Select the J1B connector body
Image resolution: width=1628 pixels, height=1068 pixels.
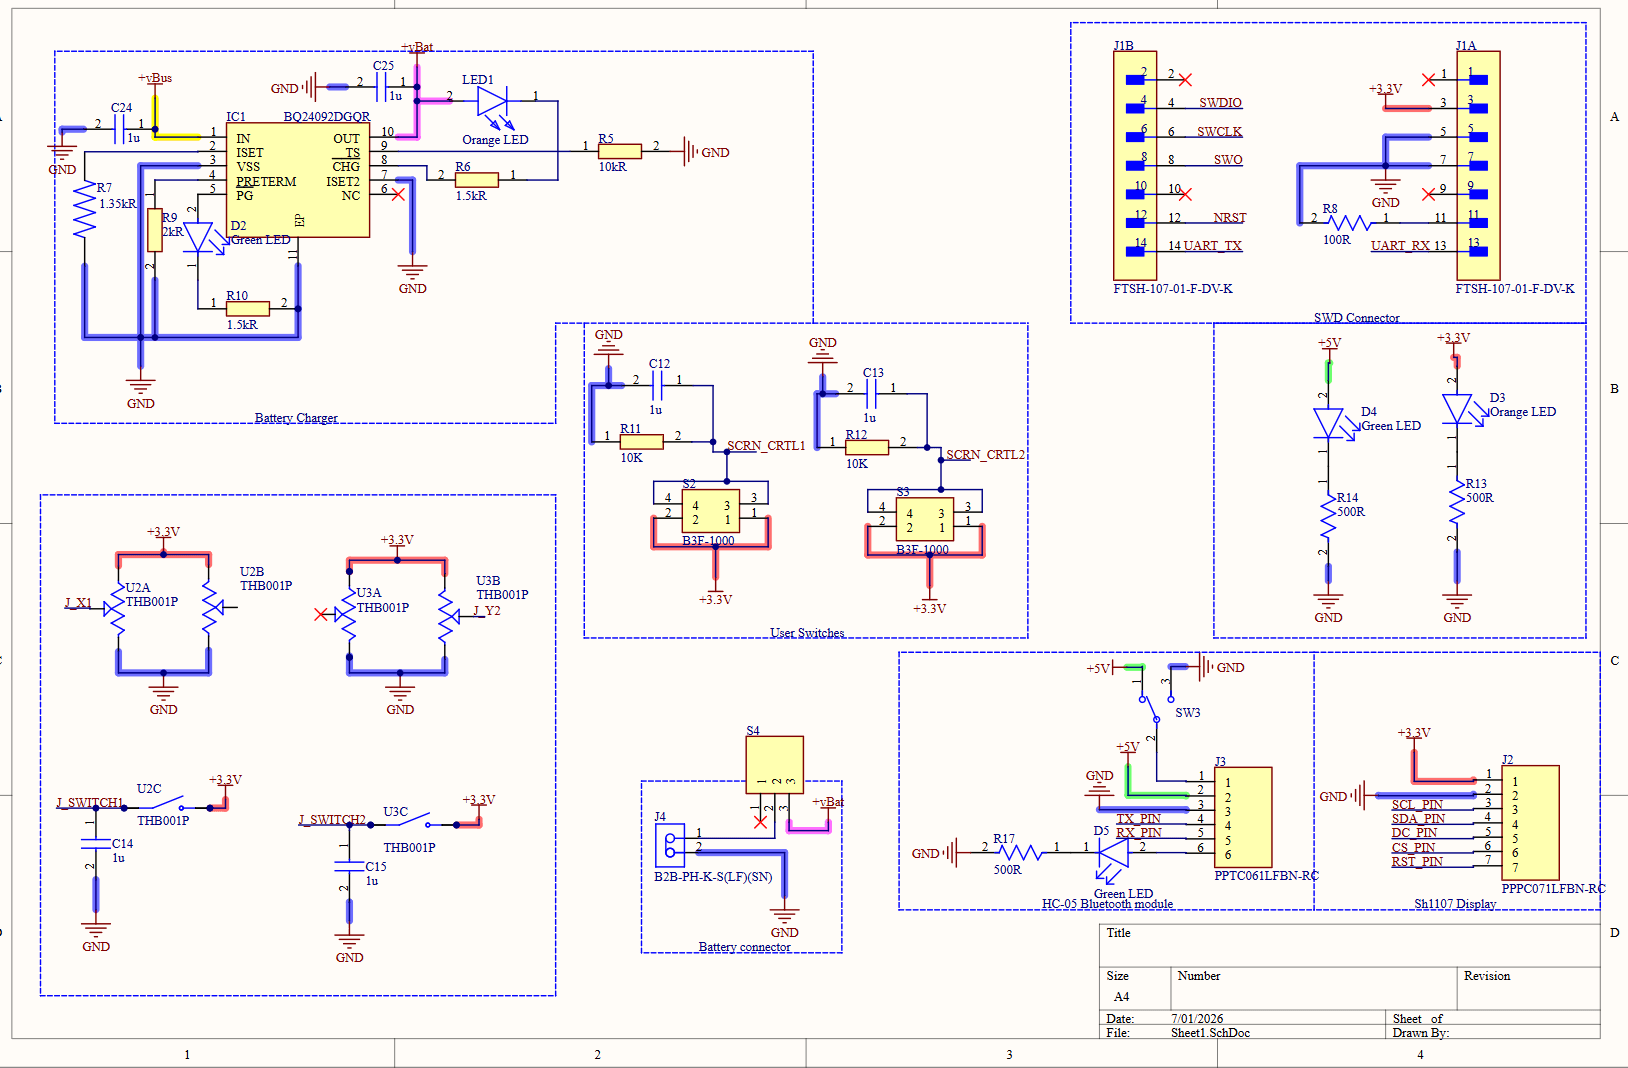(1135, 165)
